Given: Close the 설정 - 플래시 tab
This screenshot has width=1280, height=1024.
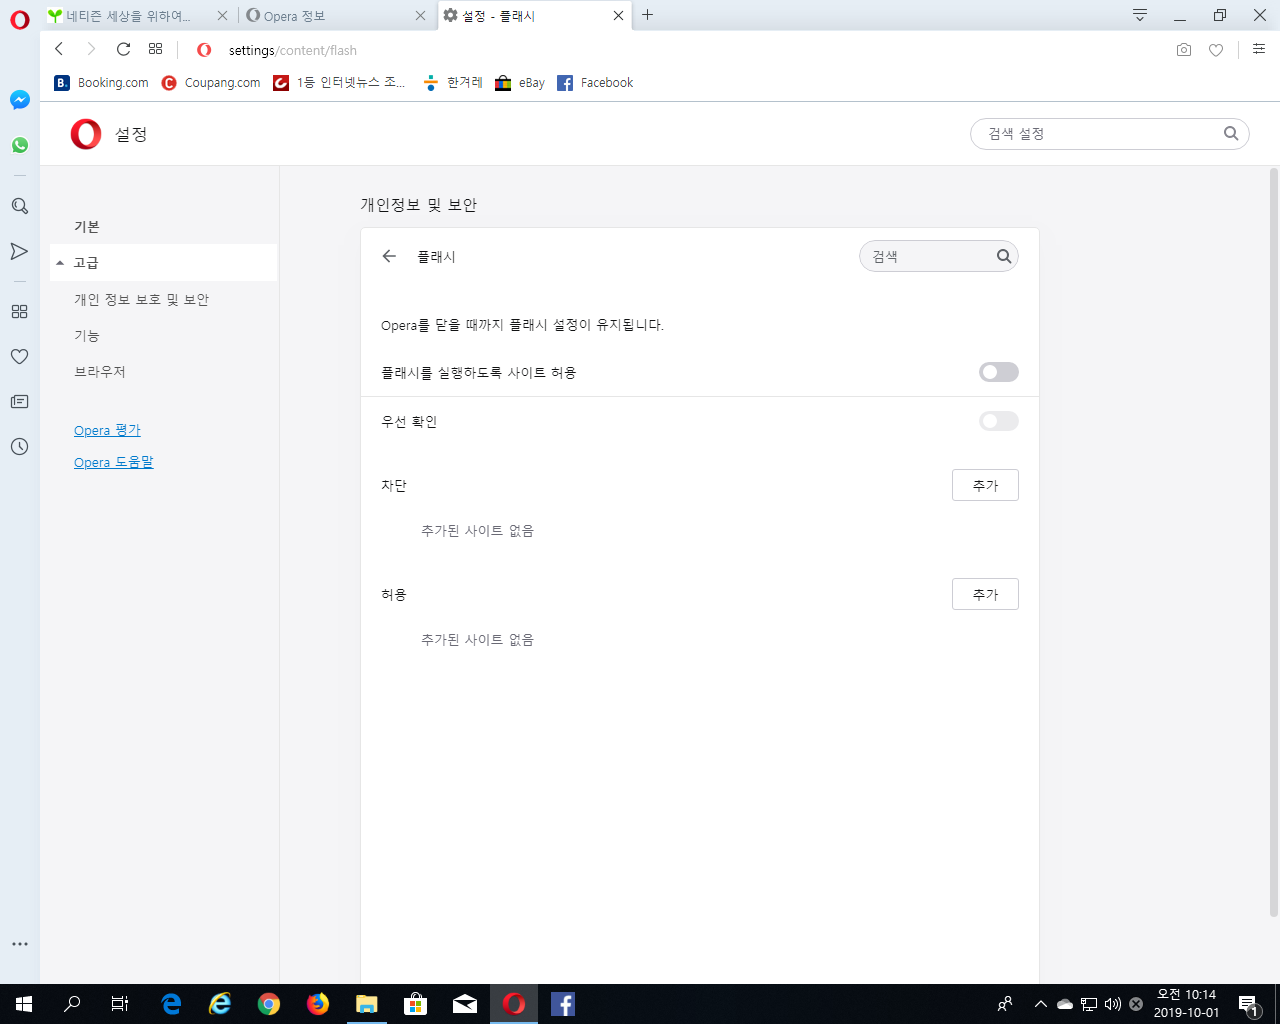Looking at the screenshot, I should coord(619,16).
